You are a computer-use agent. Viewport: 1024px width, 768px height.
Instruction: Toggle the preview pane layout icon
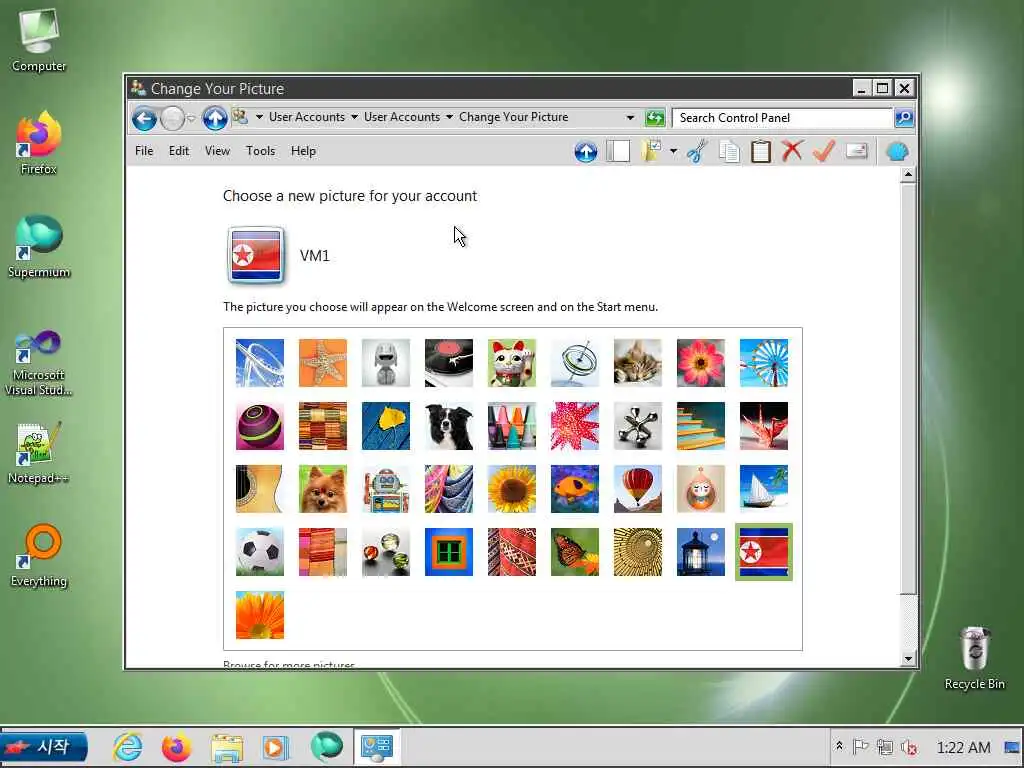(x=618, y=152)
